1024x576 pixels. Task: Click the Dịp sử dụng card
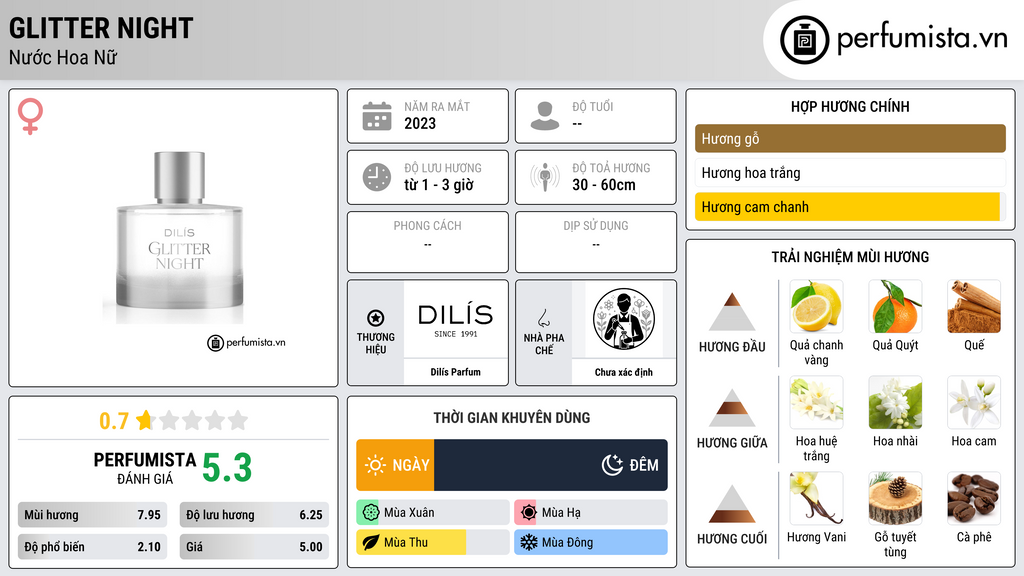596,242
